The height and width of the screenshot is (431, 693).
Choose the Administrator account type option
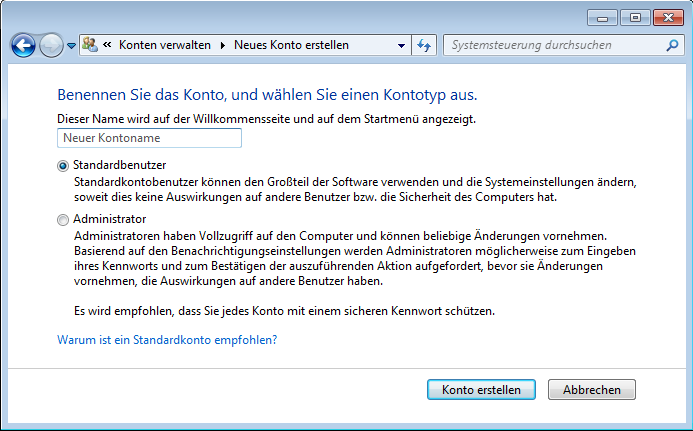tap(64, 220)
